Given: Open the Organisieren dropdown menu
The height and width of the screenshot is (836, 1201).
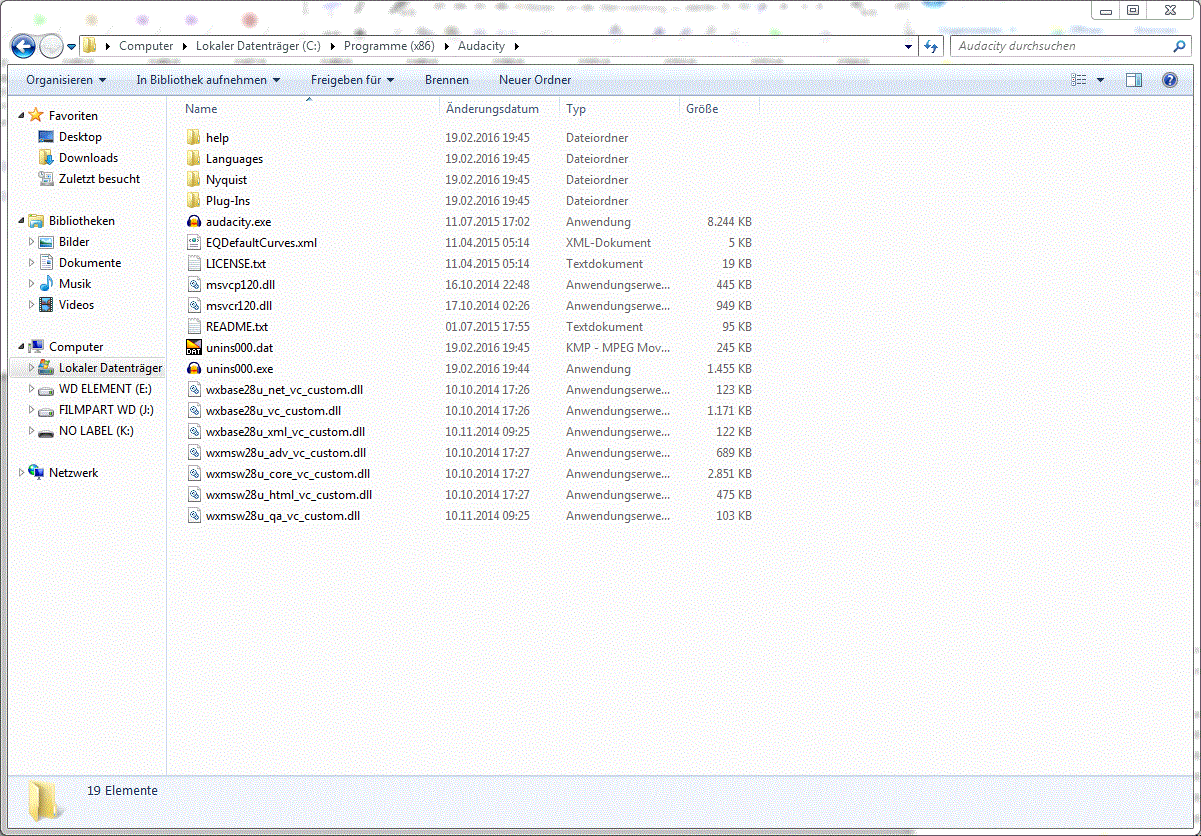Looking at the screenshot, I should [x=66, y=80].
